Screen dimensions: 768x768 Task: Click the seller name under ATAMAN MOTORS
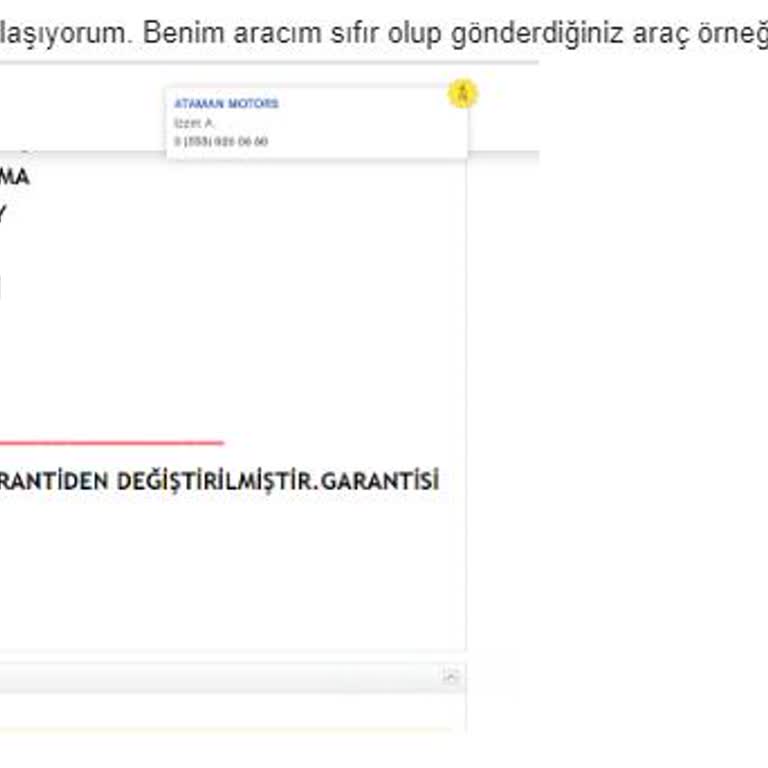[x=194, y=123]
